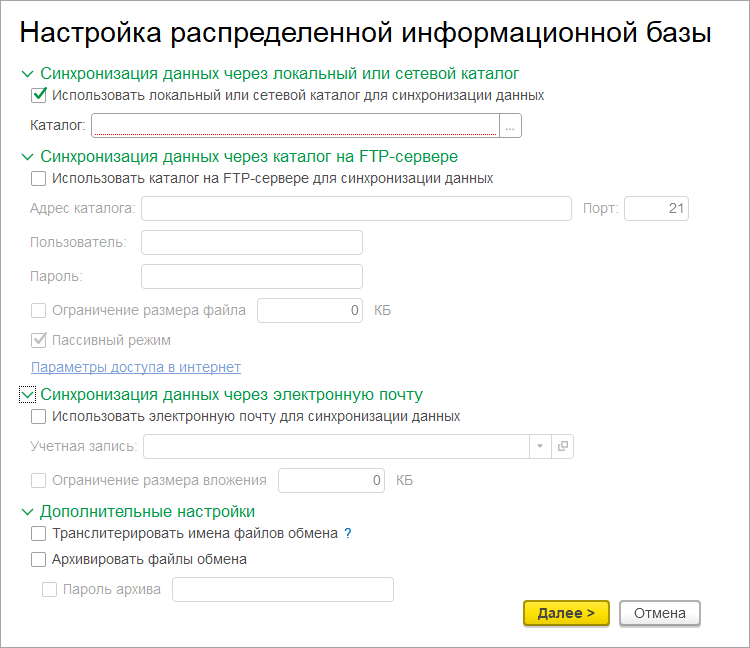
Task: Check Транслитерировать имена файлов обмена
Action: click(x=39, y=534)
